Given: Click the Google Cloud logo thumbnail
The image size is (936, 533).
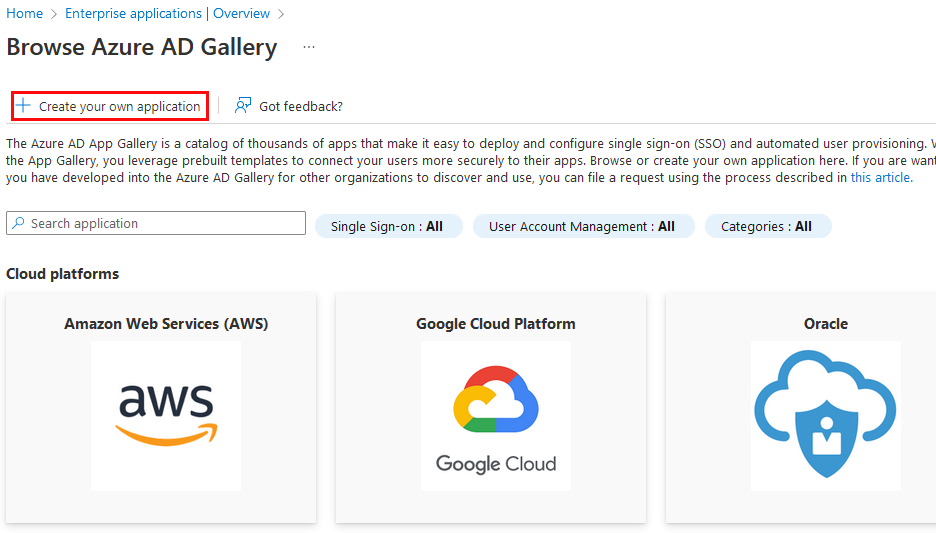Looking at the screenshot, I should point(495,416).
